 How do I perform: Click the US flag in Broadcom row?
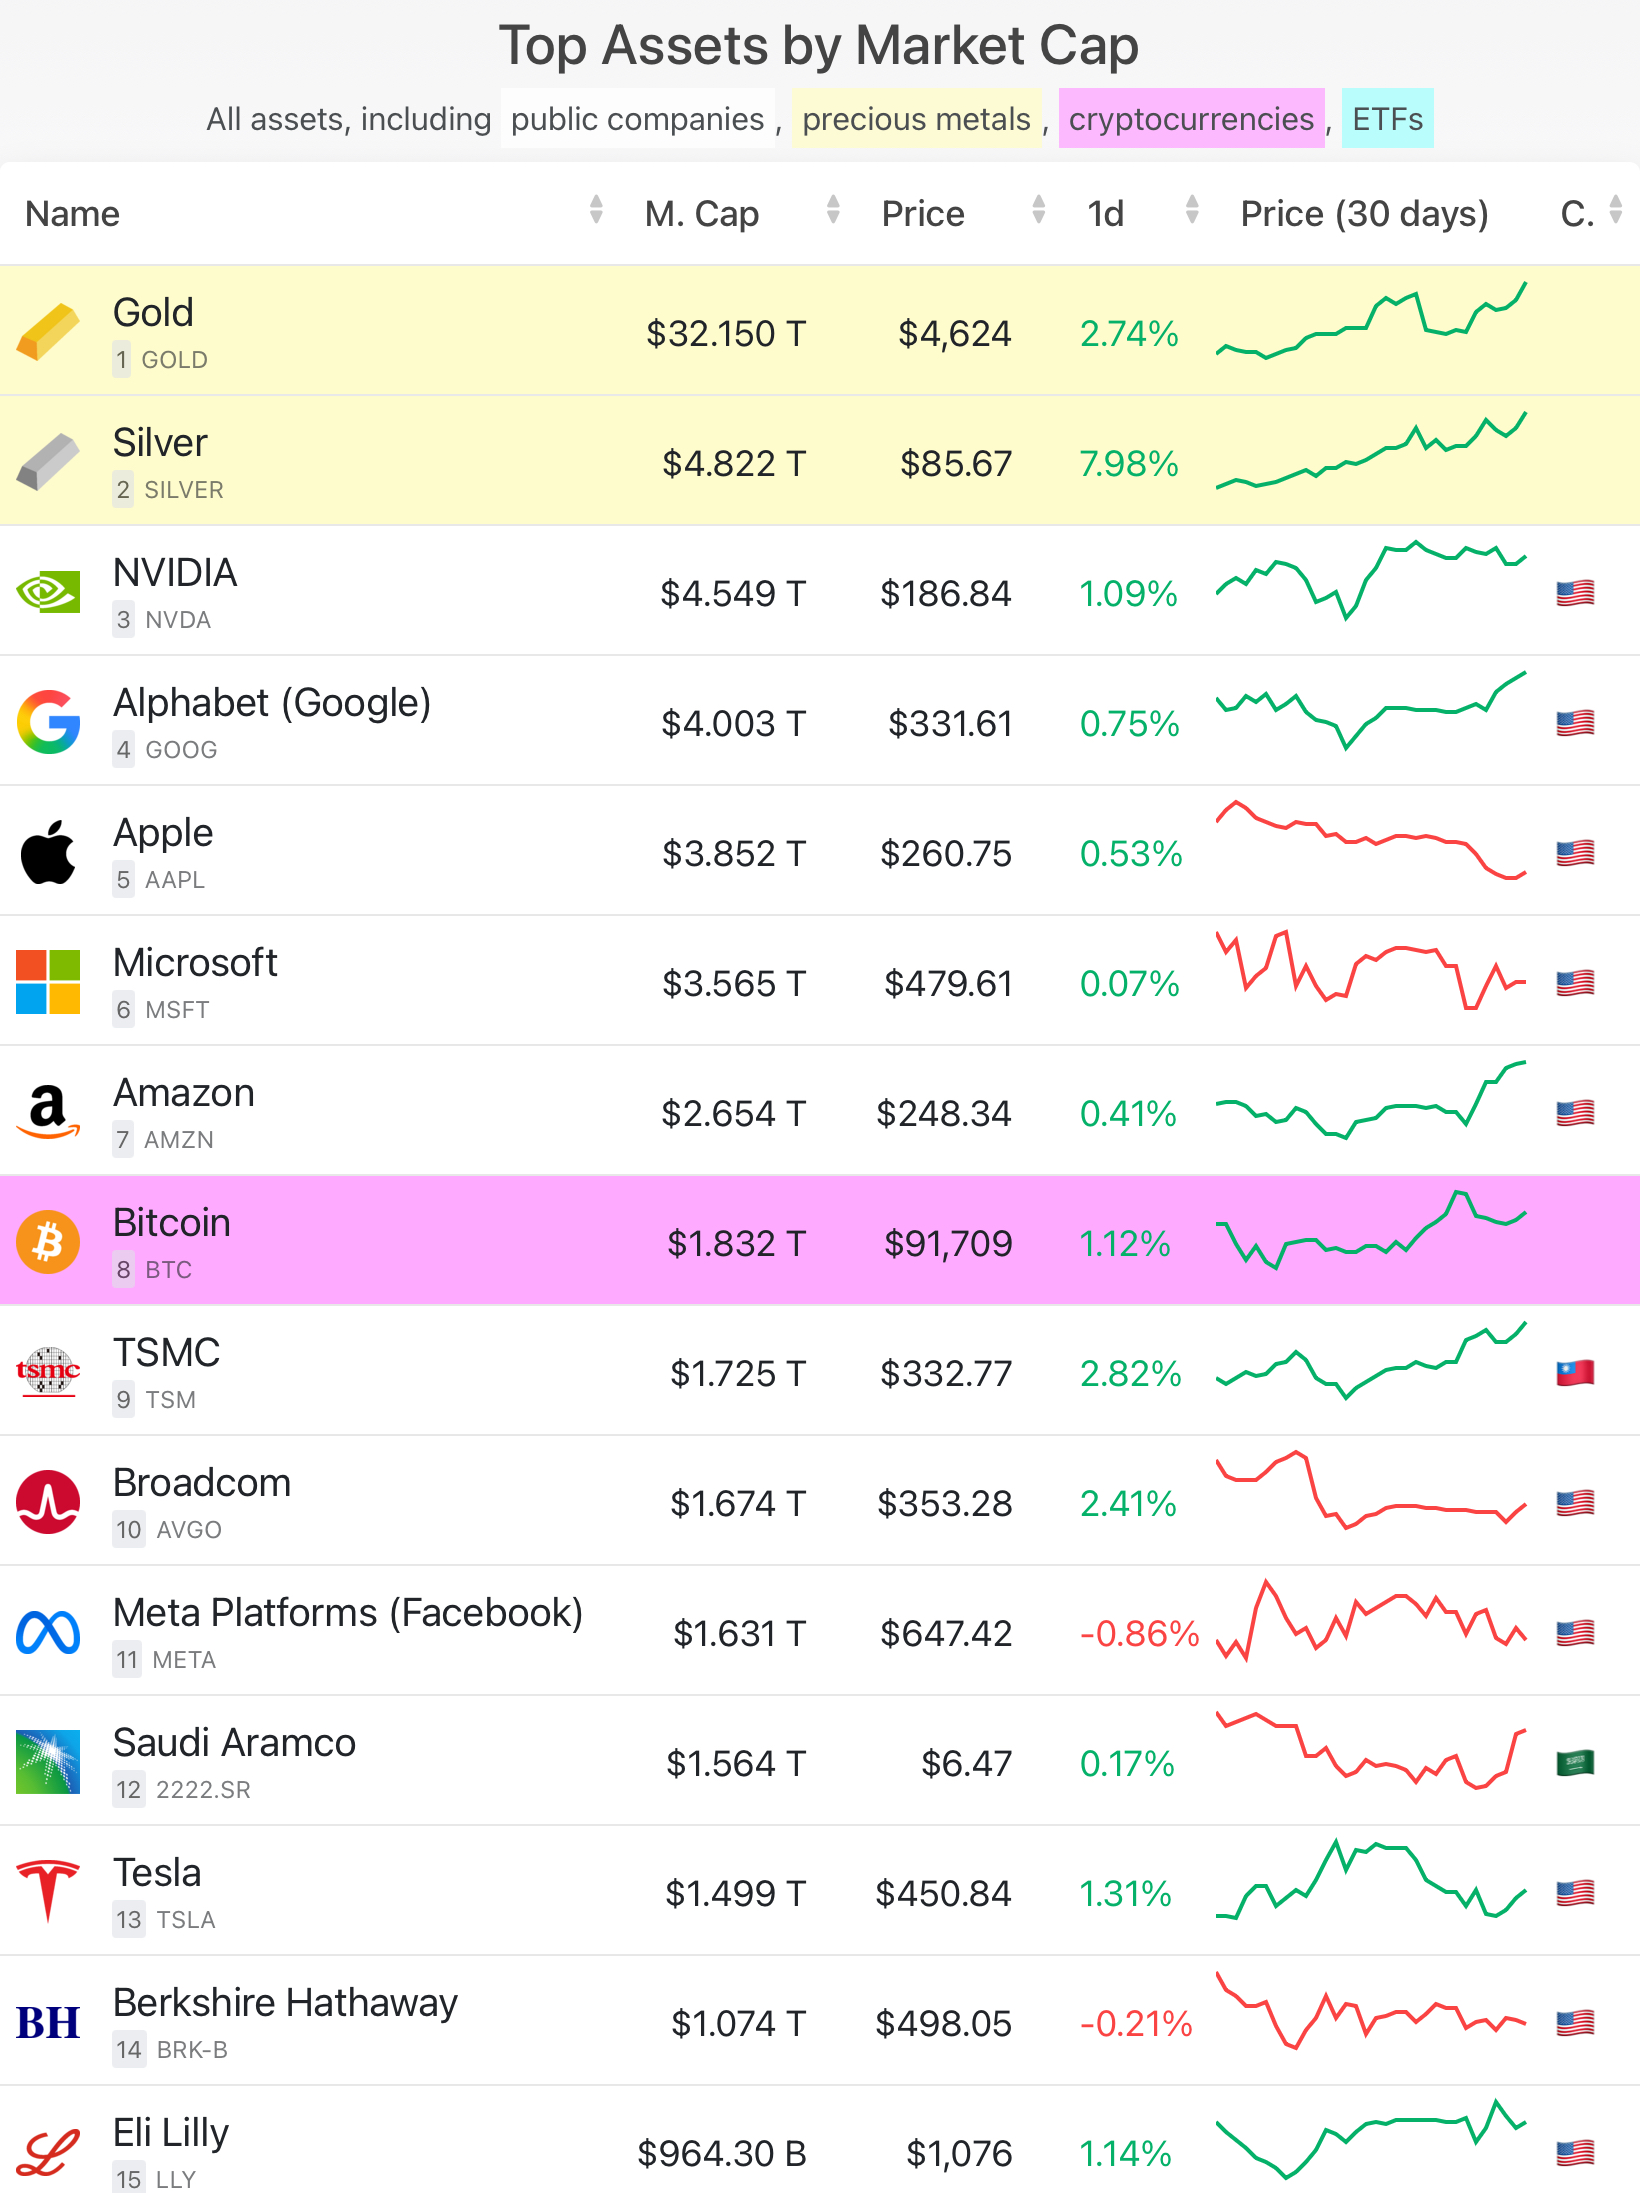pos(1575,1503)
